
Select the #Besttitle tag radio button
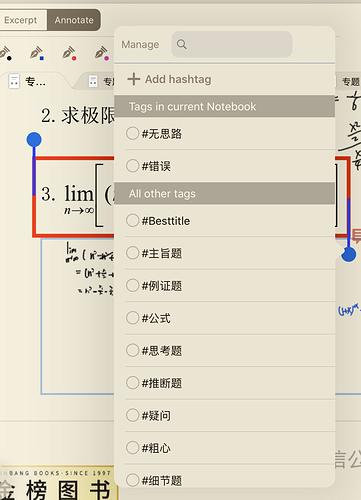click(132, 220)
